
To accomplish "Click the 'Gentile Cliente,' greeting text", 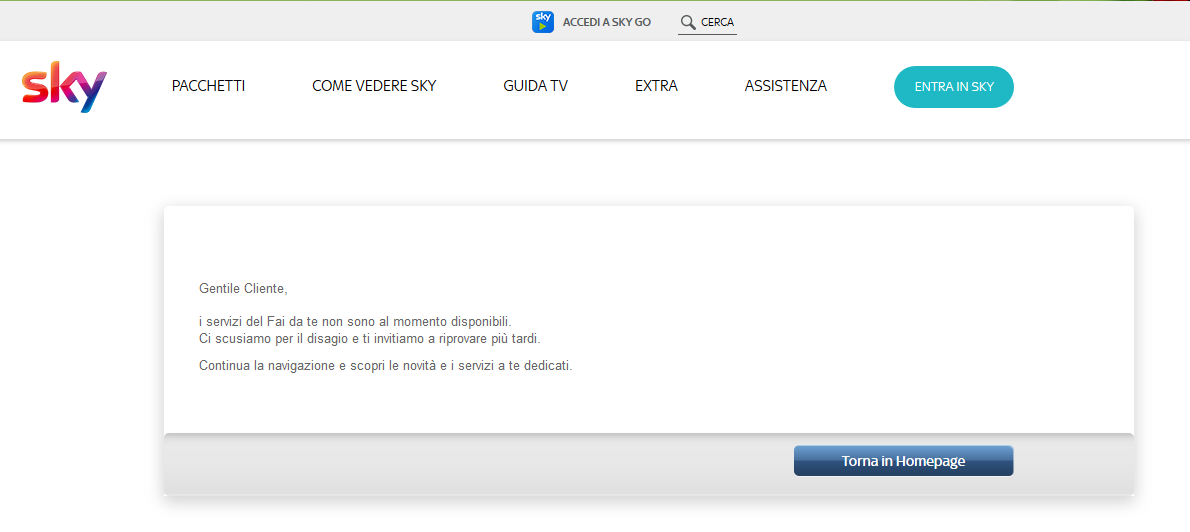I will 244,288.
